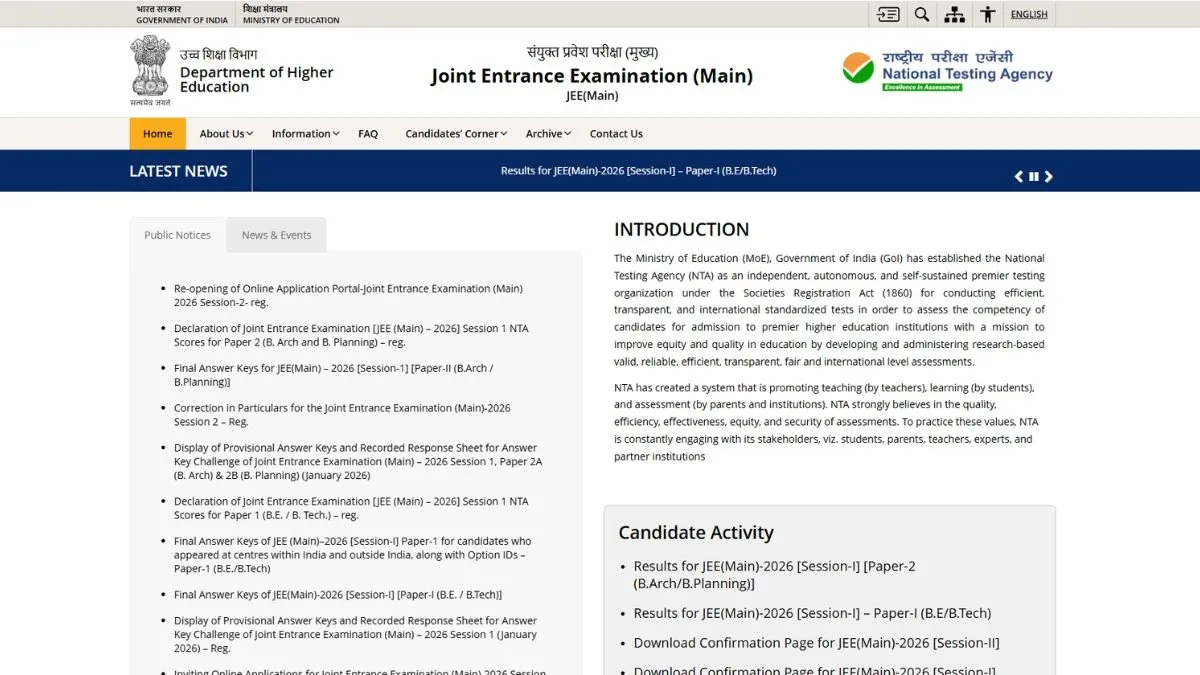Open Re-opening of Online Application Portal notice

(348, 295)
